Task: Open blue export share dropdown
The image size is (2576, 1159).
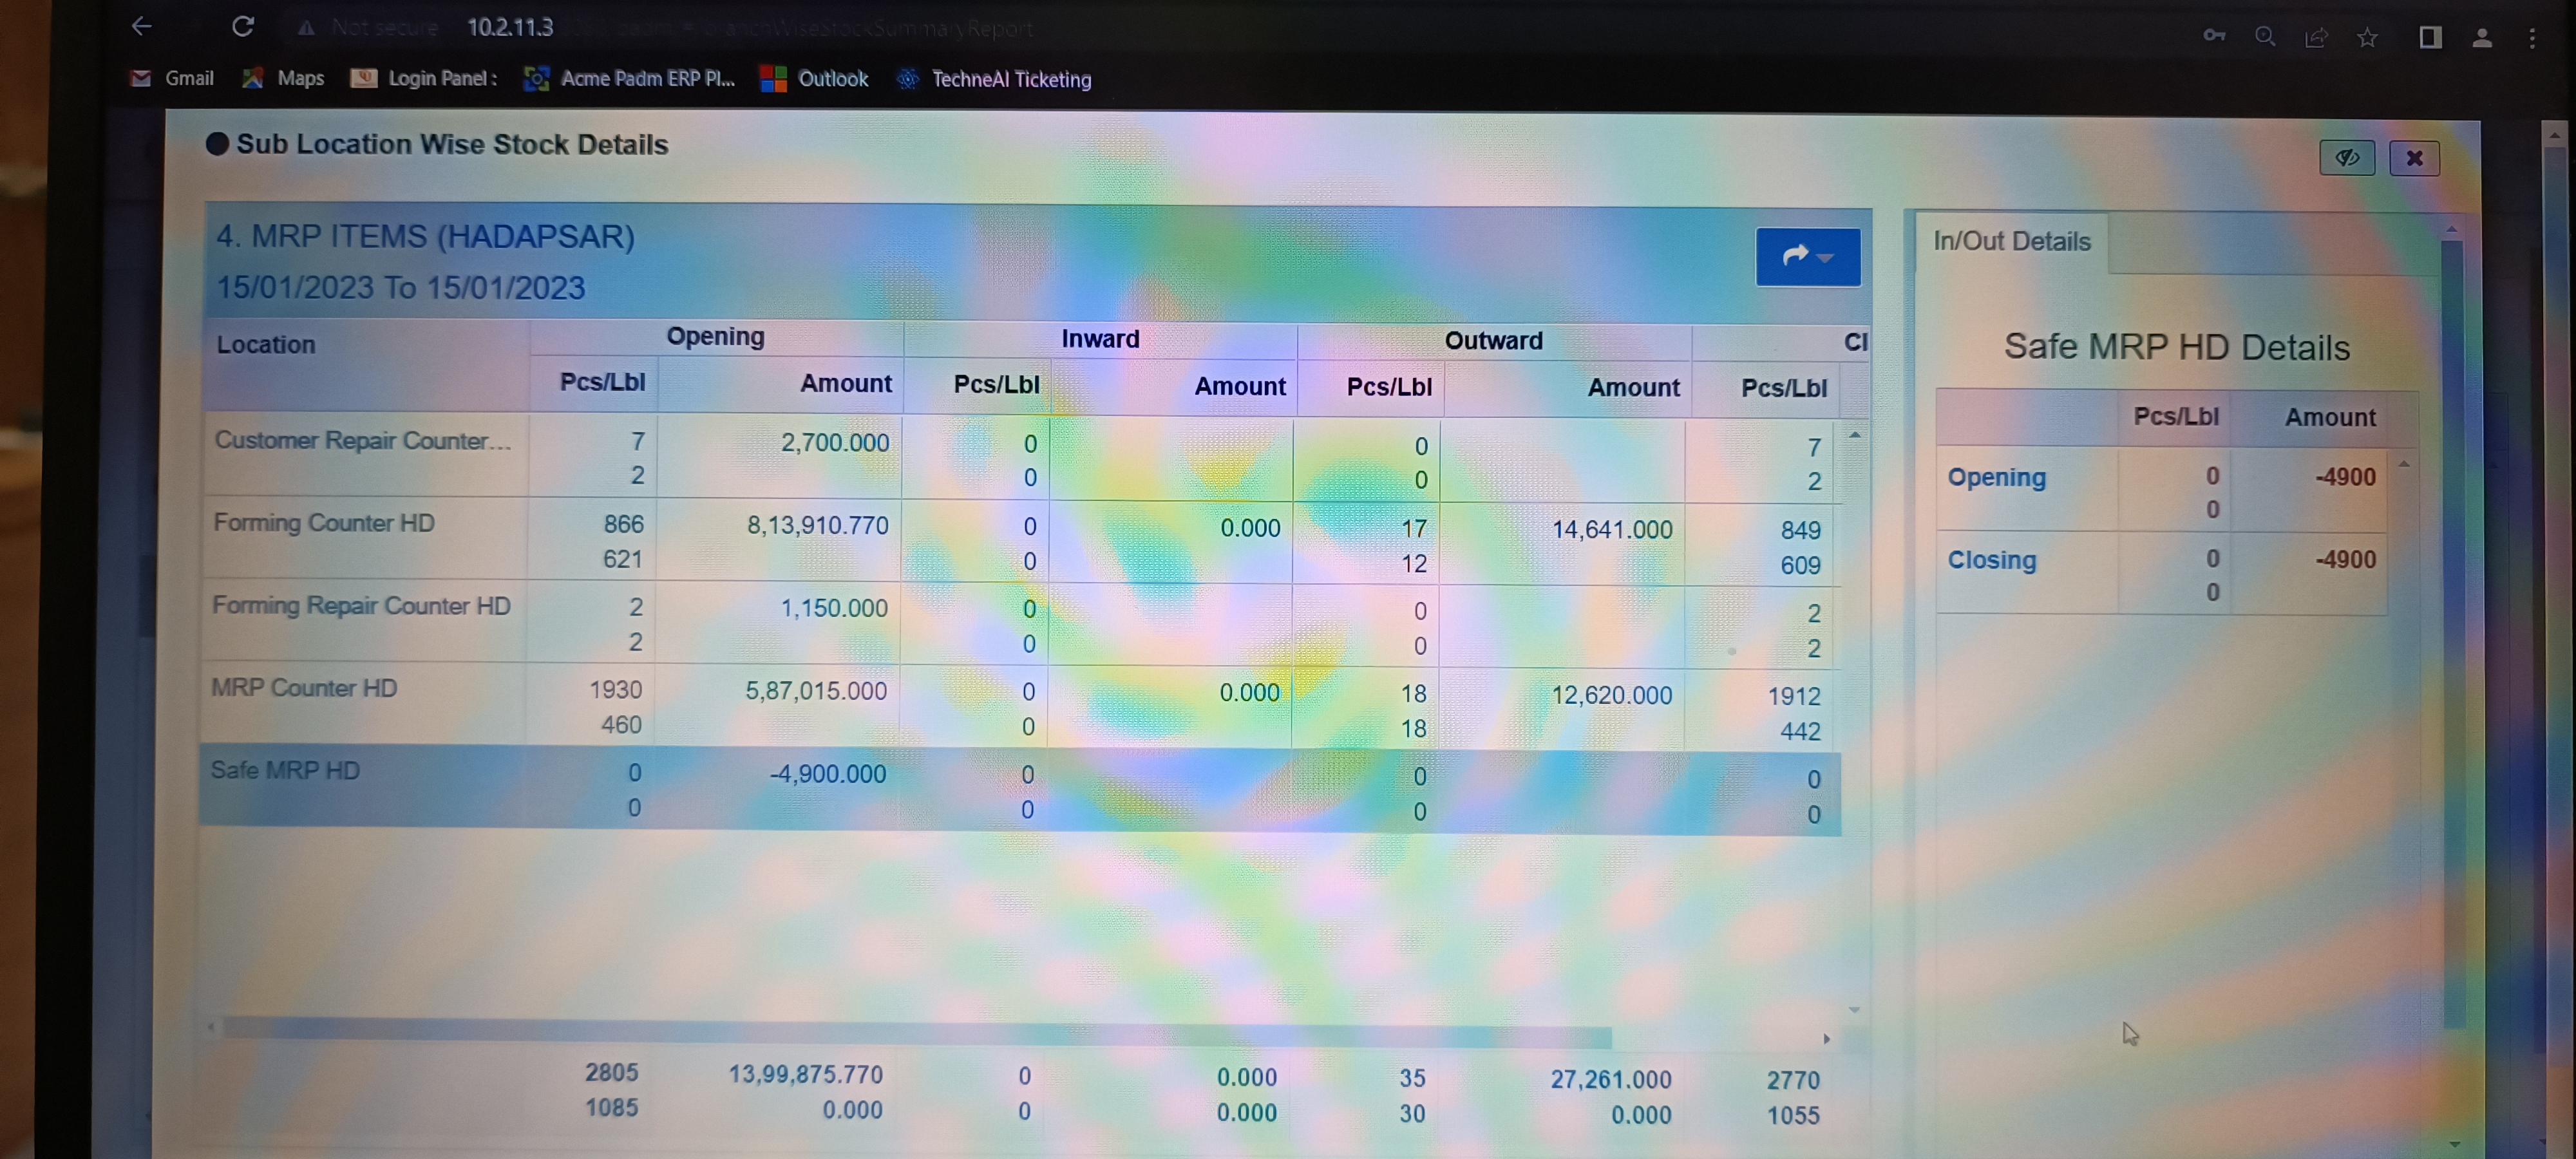Action: (1807, 257)
